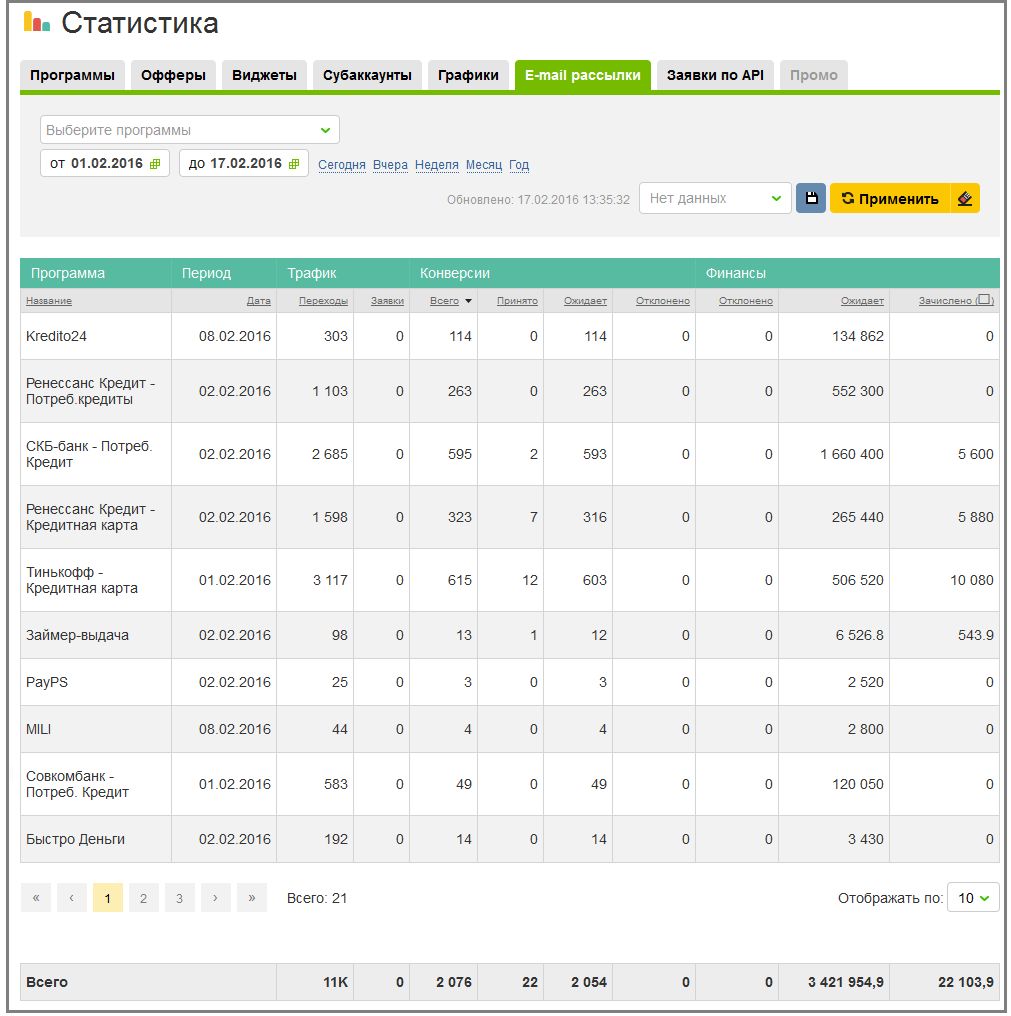1011x1016 pixels.
Task: Click the greyed Промо tab
Action: (814, 75)
